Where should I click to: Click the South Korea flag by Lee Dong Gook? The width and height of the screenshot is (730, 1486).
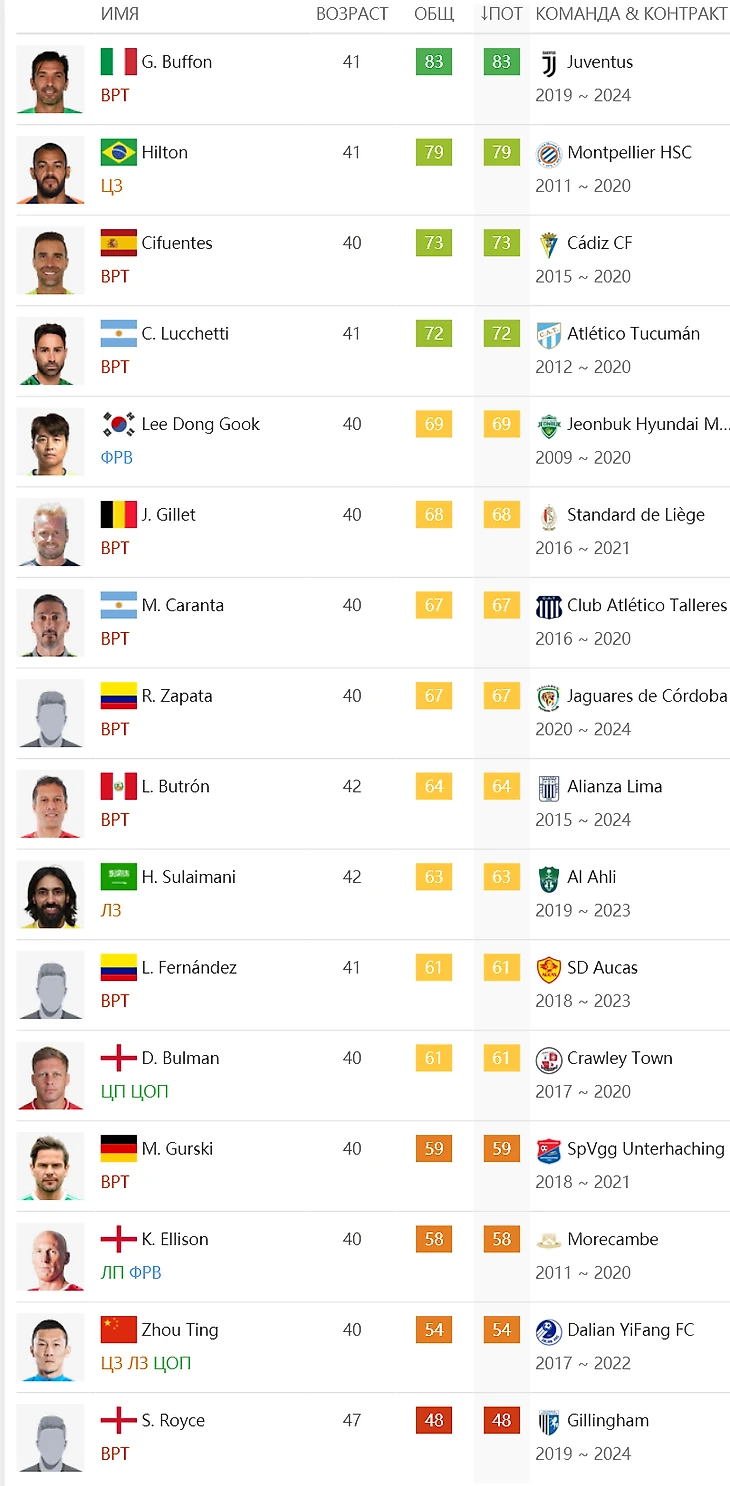118,424
